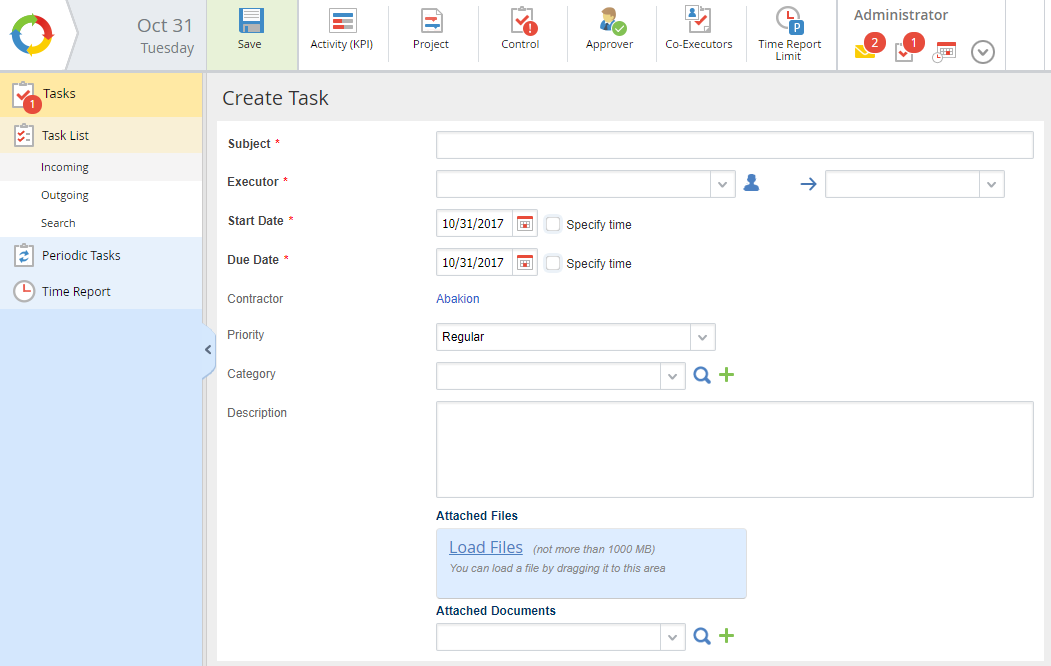Open the Control toolbar icon
The image size is (1051, 666).
[521, 22]
